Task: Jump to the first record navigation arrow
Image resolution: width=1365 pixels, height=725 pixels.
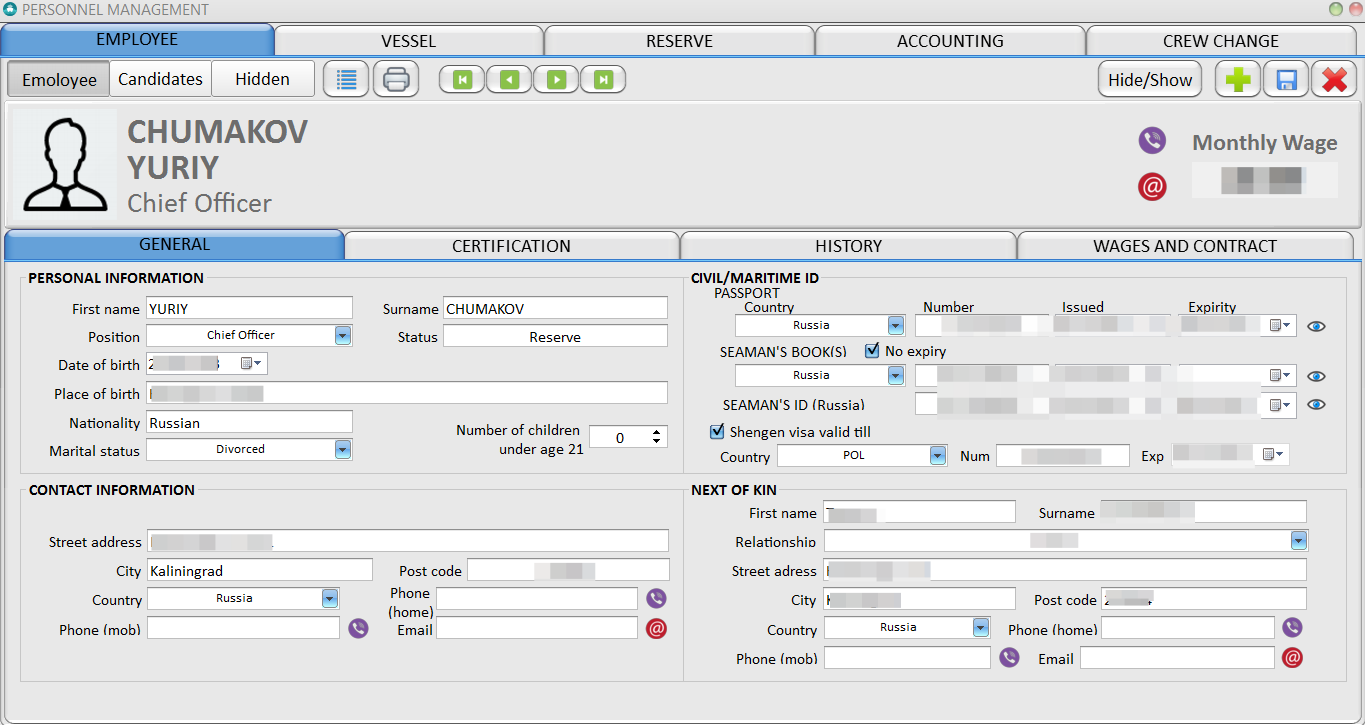Action: tap(462, 79)
